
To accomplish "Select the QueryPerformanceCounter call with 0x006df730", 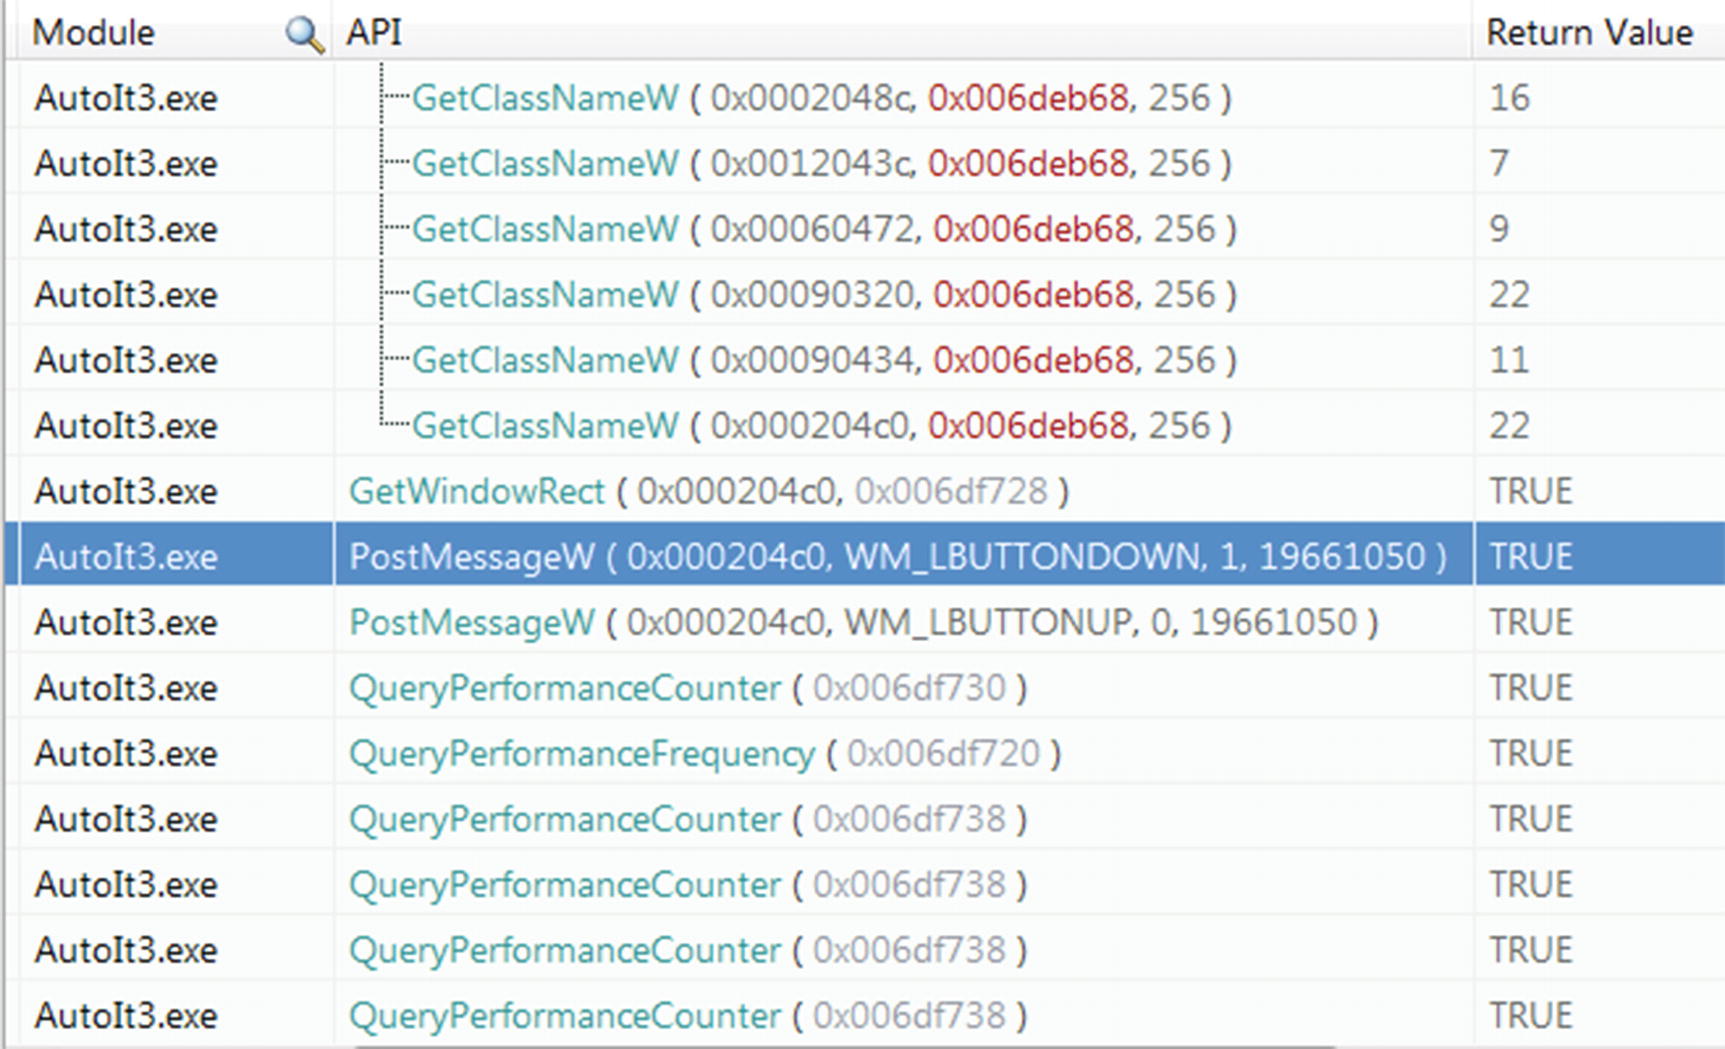I will (687, 688).
